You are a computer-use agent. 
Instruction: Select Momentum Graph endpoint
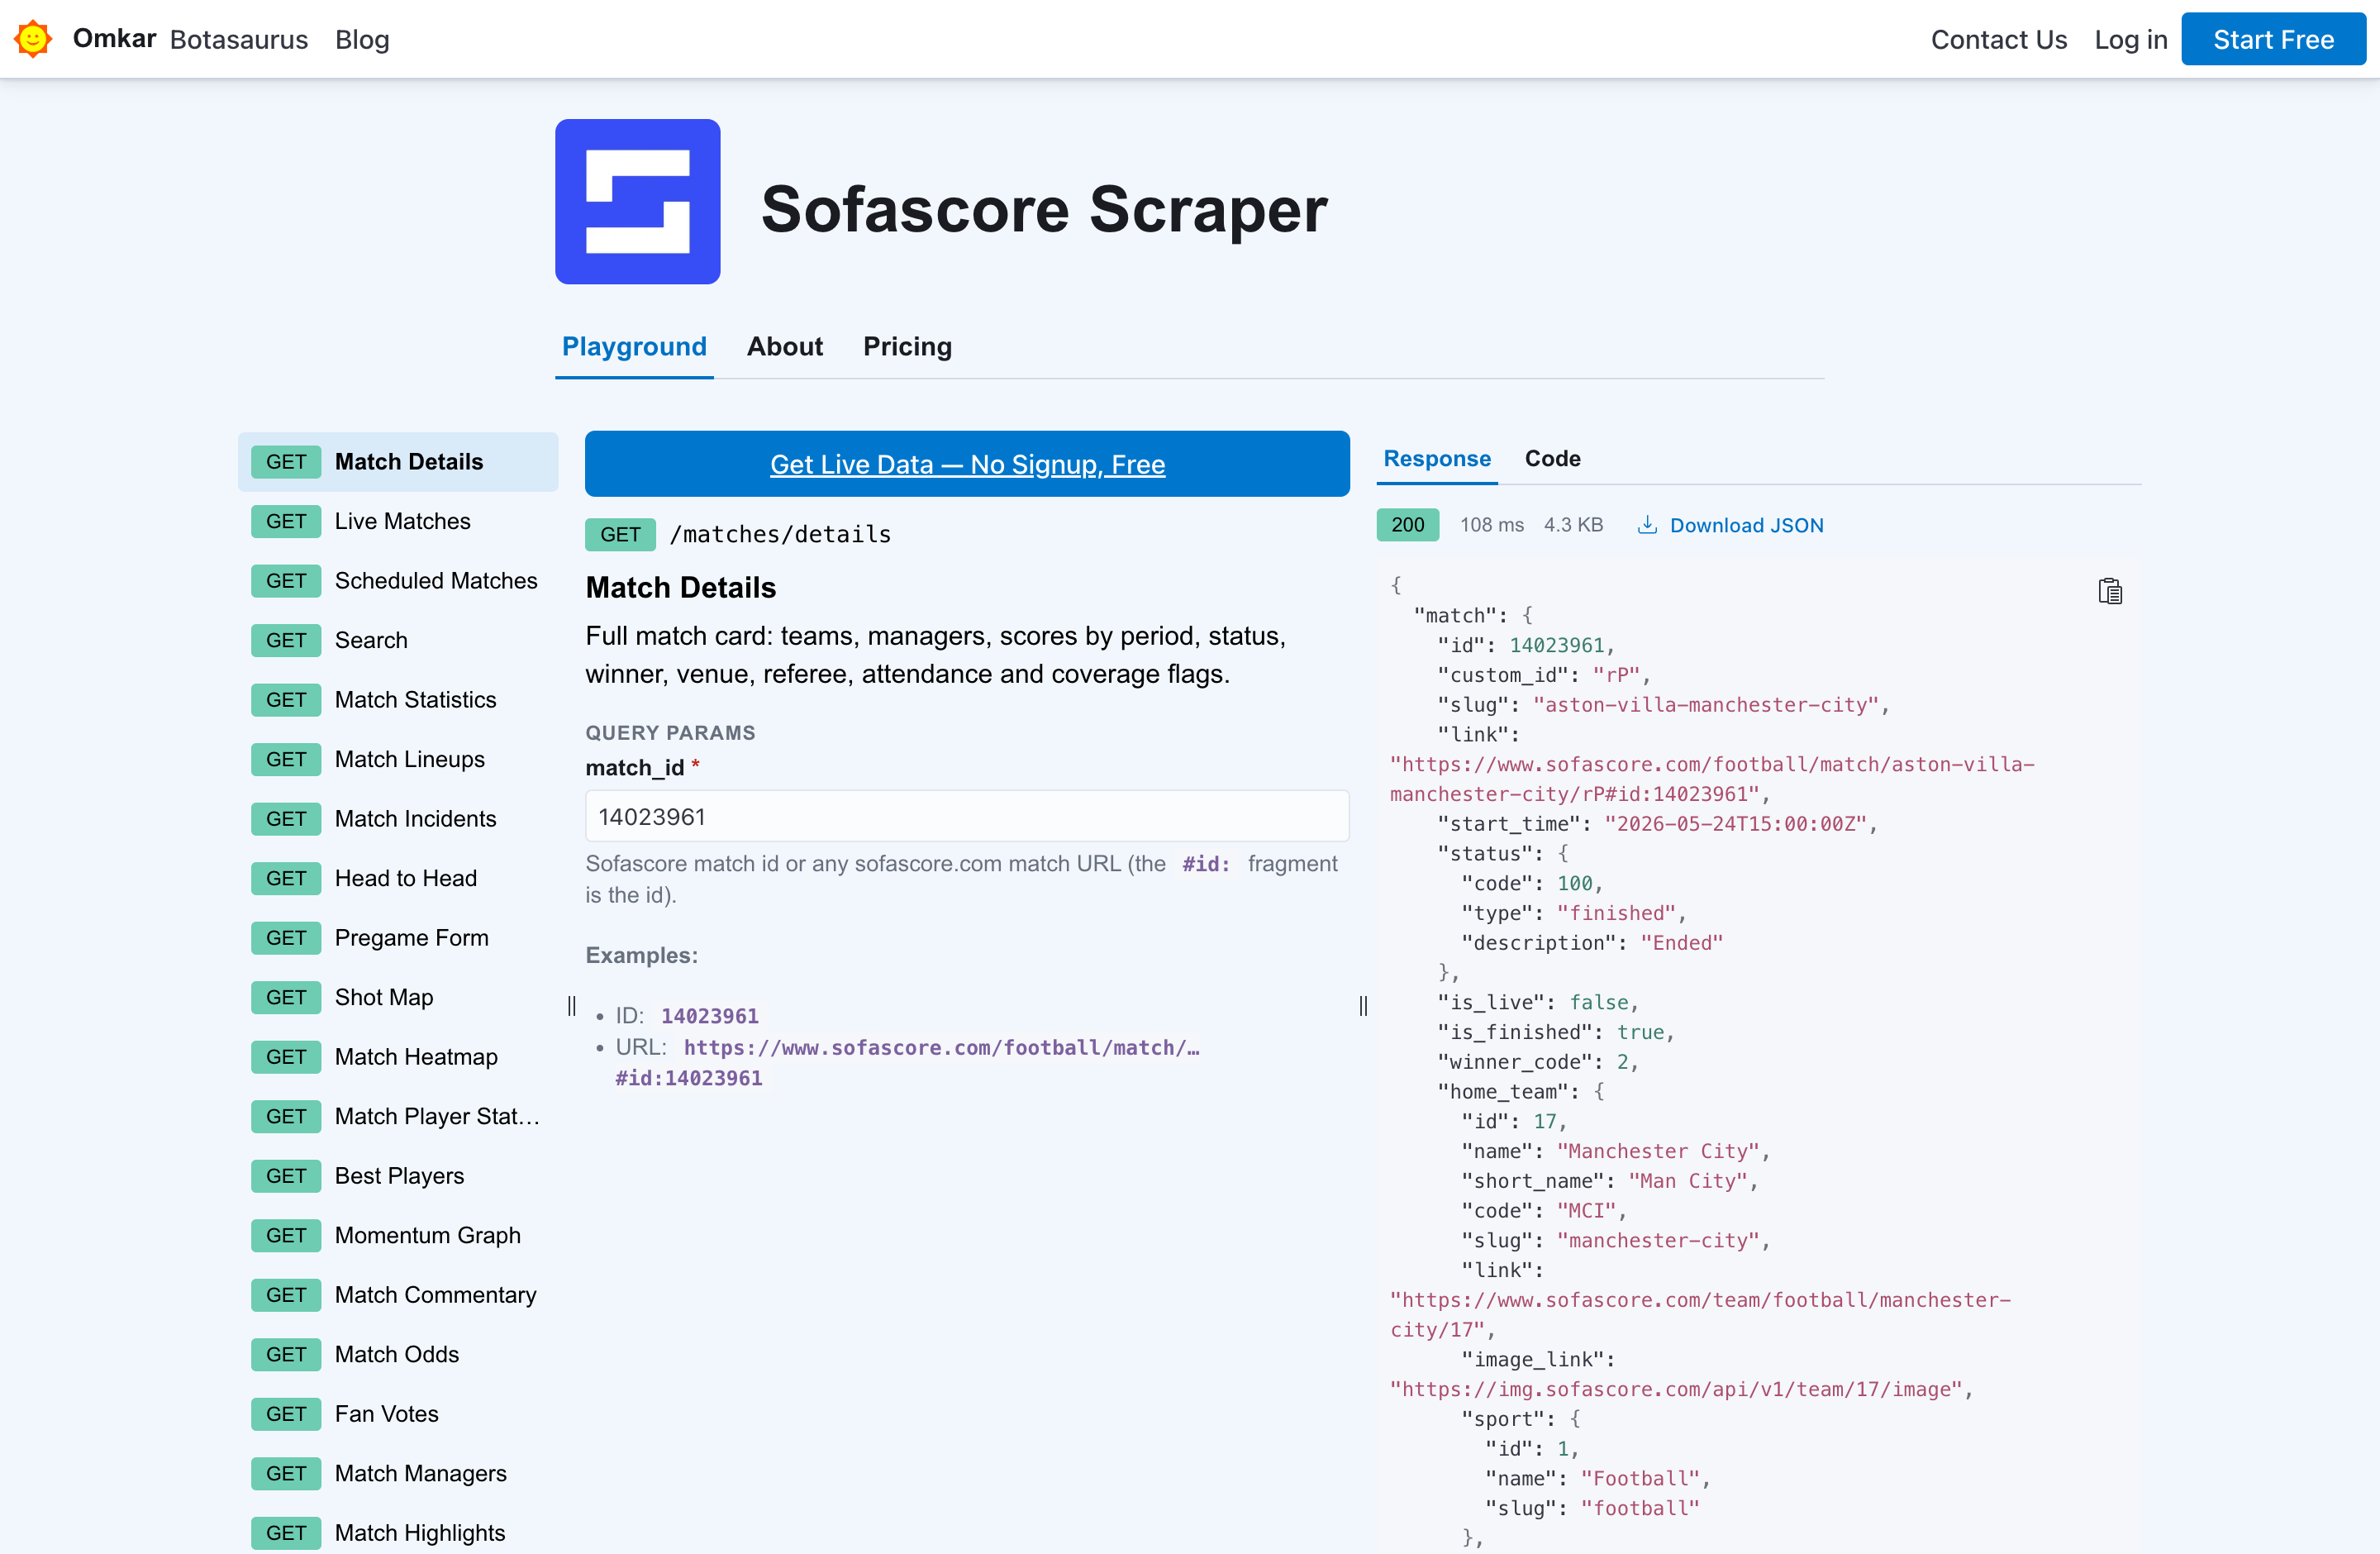[398, 1235]
